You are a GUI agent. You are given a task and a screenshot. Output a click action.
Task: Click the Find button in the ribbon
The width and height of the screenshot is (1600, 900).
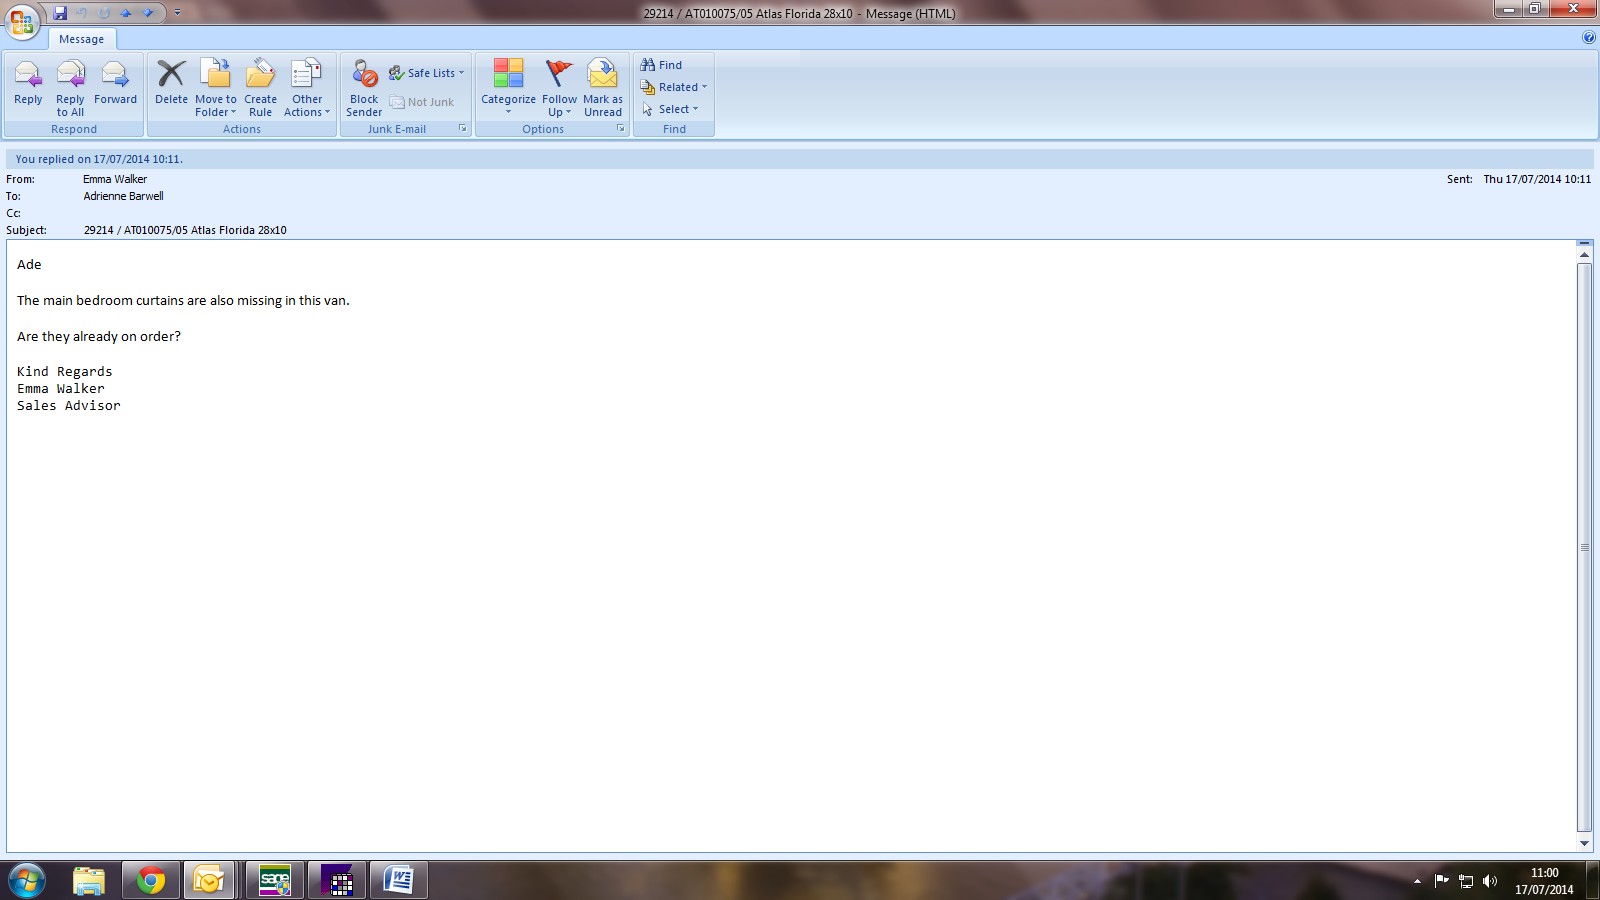coord(662,65)
